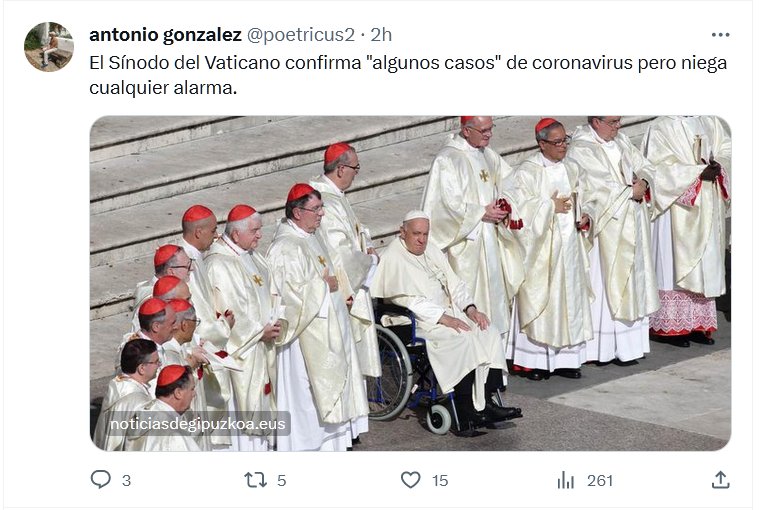Viewport: 766px width, 510px height.
Task: Click the likes count 15
Action: click(440, 481)
